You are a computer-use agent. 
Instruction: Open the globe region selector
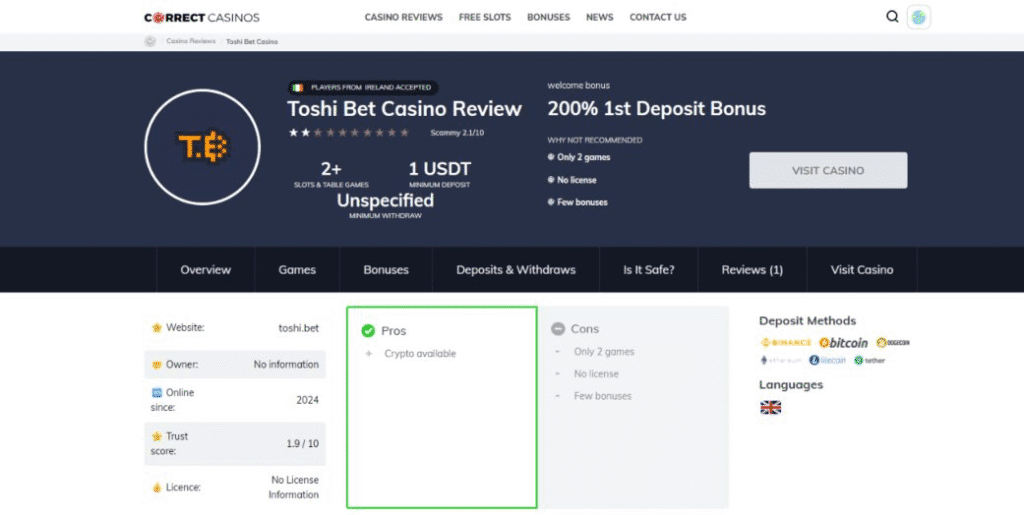pos(919,17)
